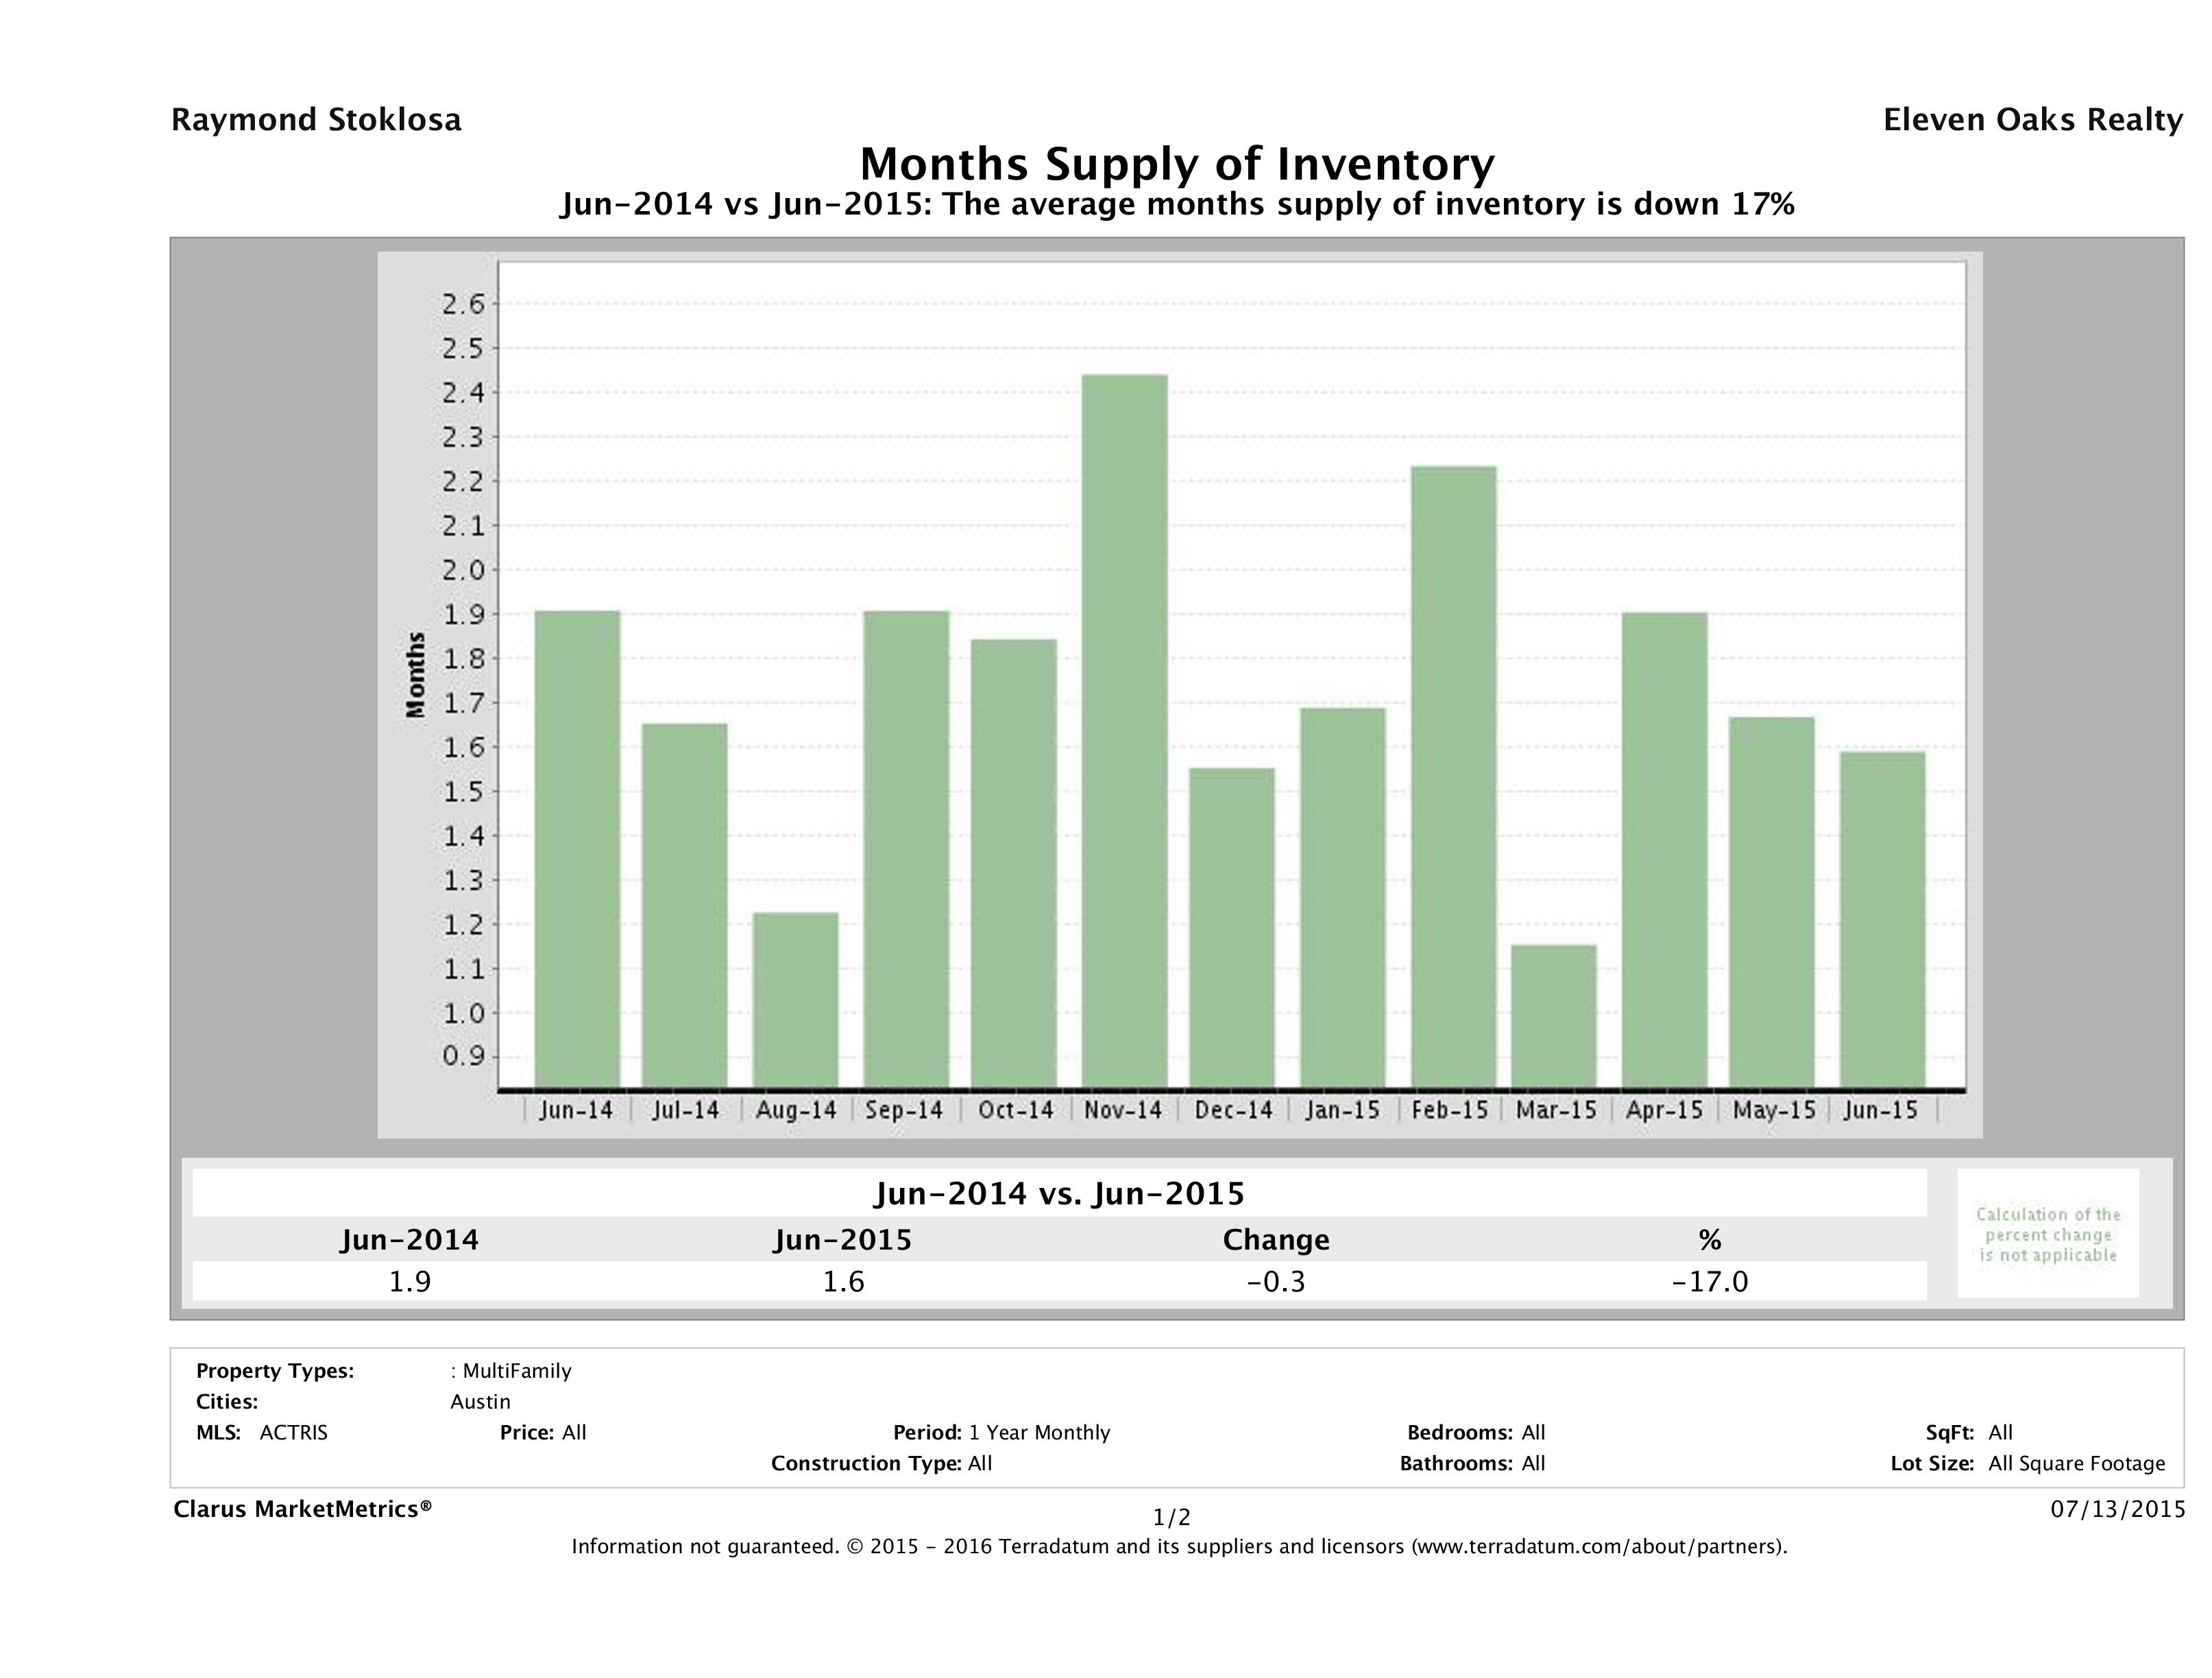The height and width of the screenshot is (1678, 2212).
Task: Click the terradatum.com partners URL
Action: 1597,1547
